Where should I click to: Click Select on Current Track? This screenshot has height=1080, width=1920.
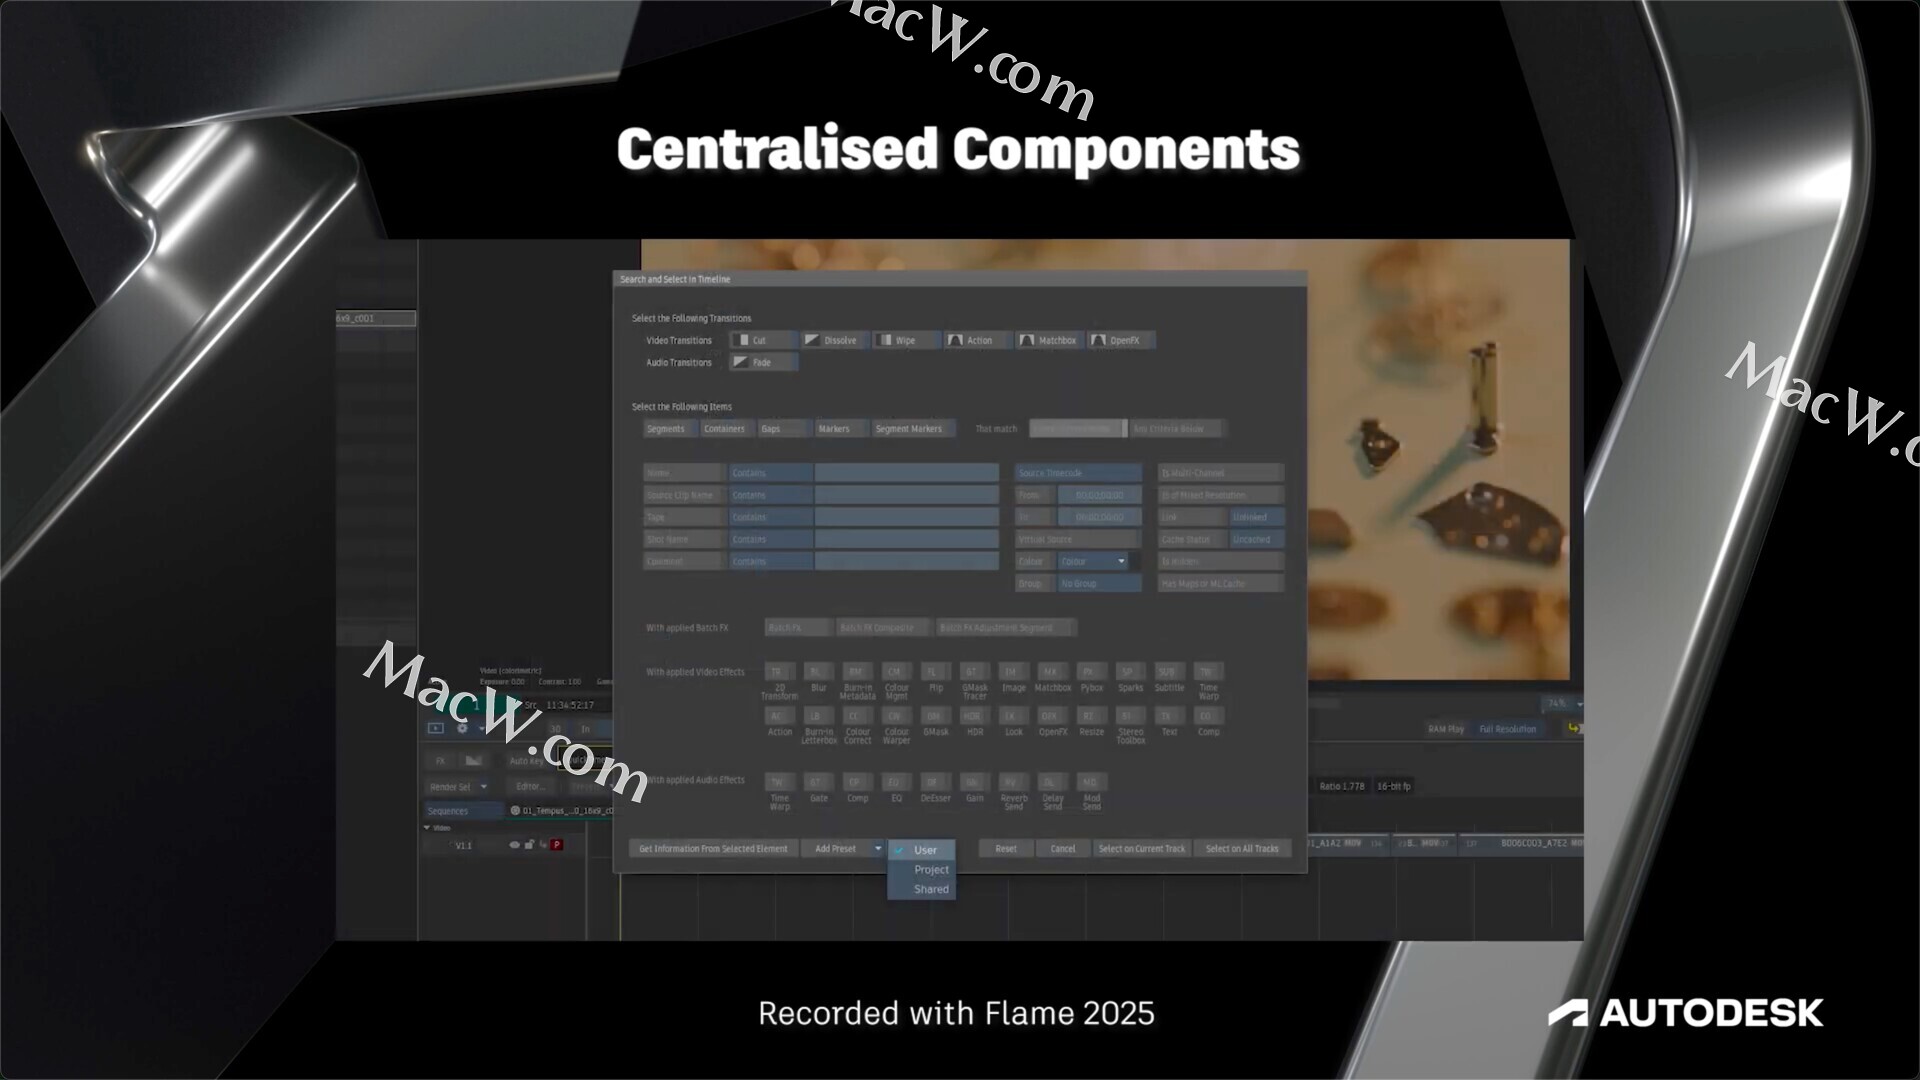(1142, 849)
